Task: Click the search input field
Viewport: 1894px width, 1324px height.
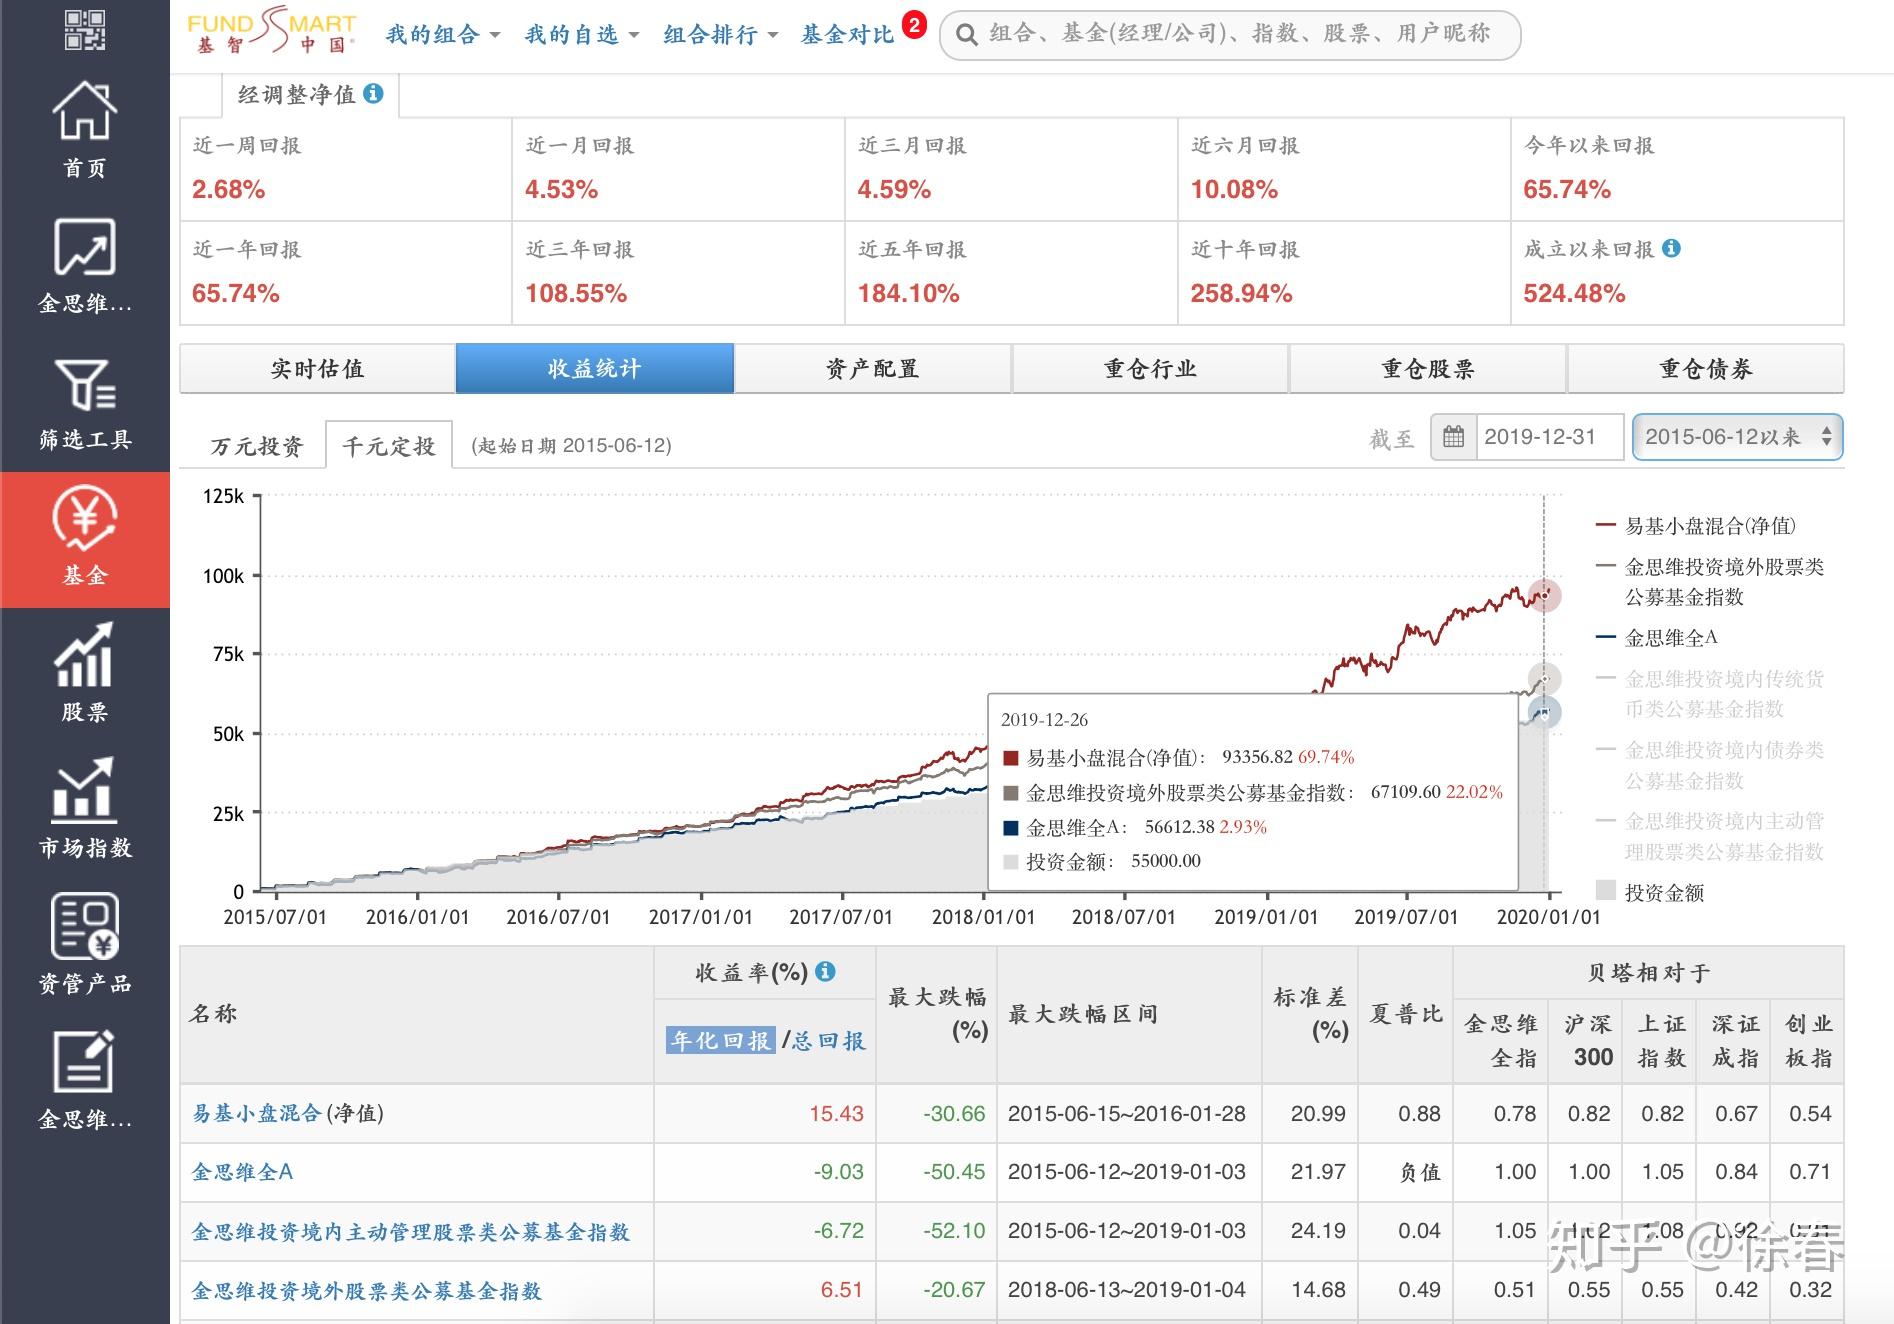Action: (x=1230, y=35)
